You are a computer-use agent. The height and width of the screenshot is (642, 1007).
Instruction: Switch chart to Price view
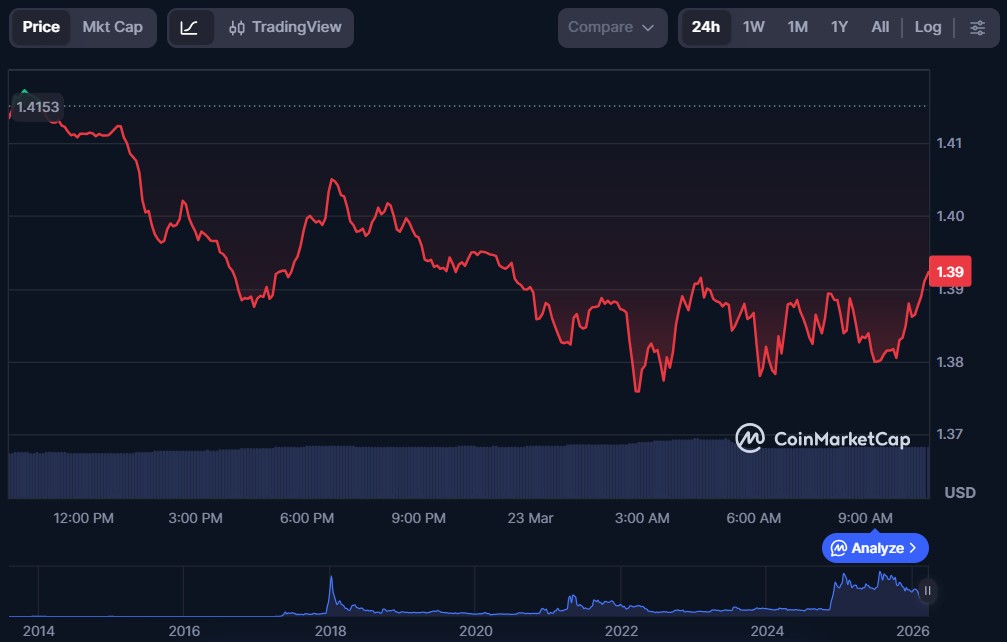pos(41,27)
